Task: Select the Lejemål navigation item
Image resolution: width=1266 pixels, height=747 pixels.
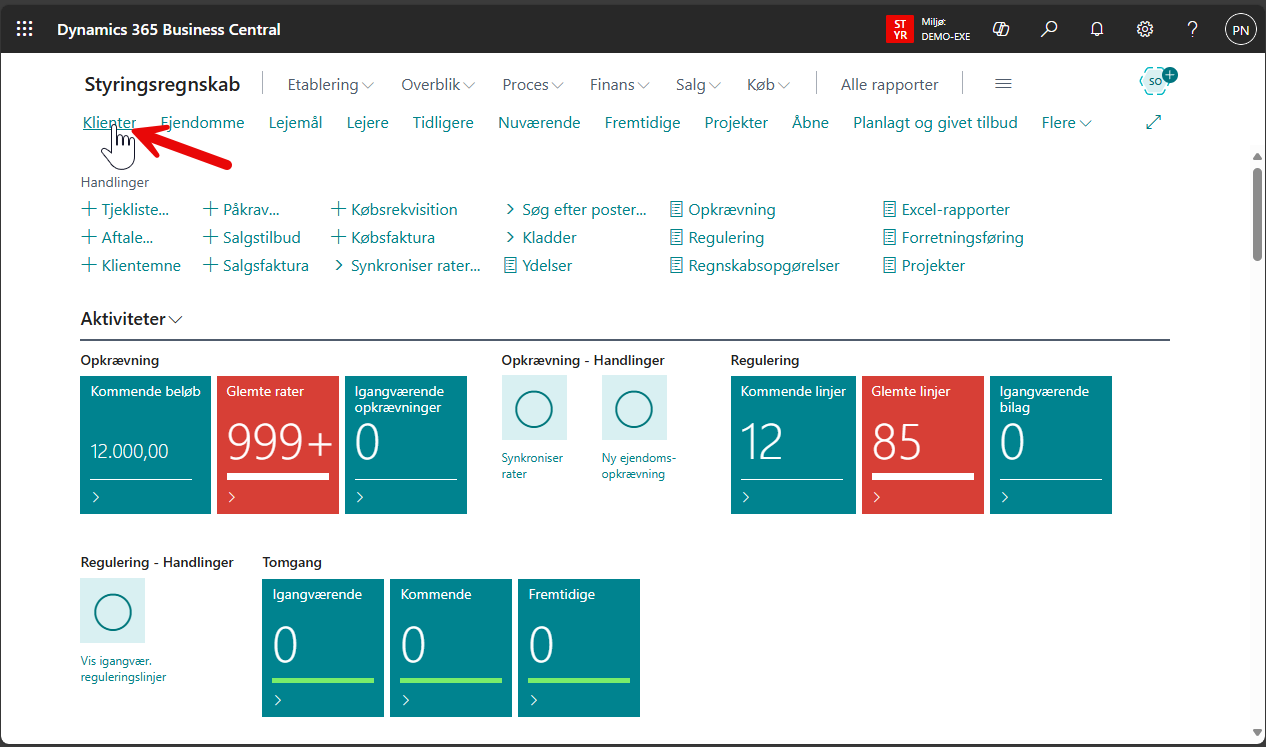Action: [295, 123]
